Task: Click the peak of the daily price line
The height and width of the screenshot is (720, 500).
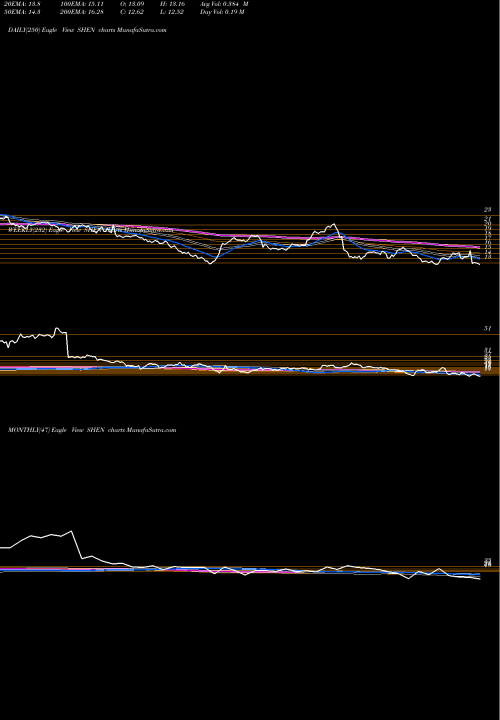Action: coord(333,224)
